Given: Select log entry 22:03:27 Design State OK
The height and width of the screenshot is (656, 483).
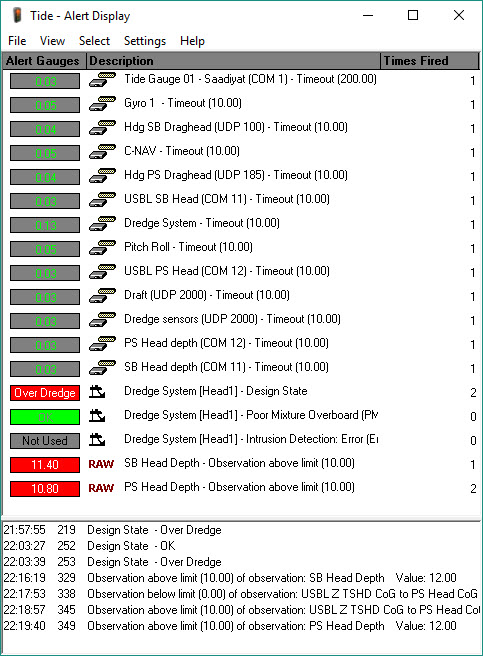Looking at the screenshot, I should (x=241, y=546).
